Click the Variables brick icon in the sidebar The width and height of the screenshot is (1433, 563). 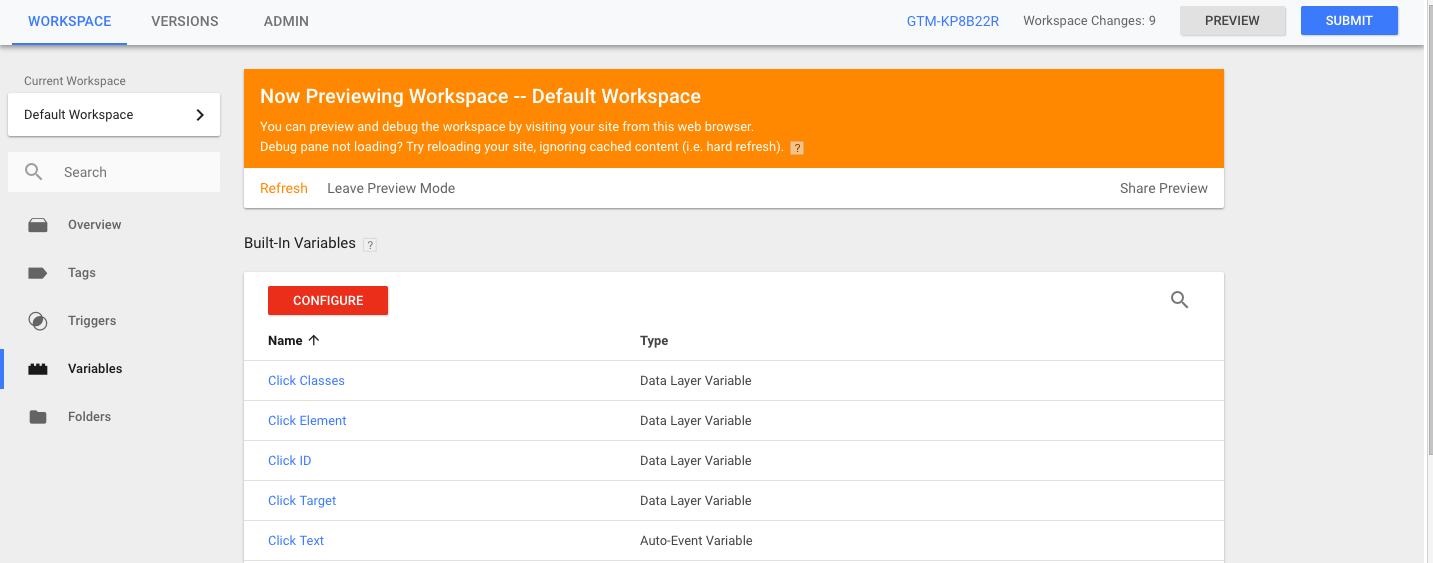coord(38,369)
